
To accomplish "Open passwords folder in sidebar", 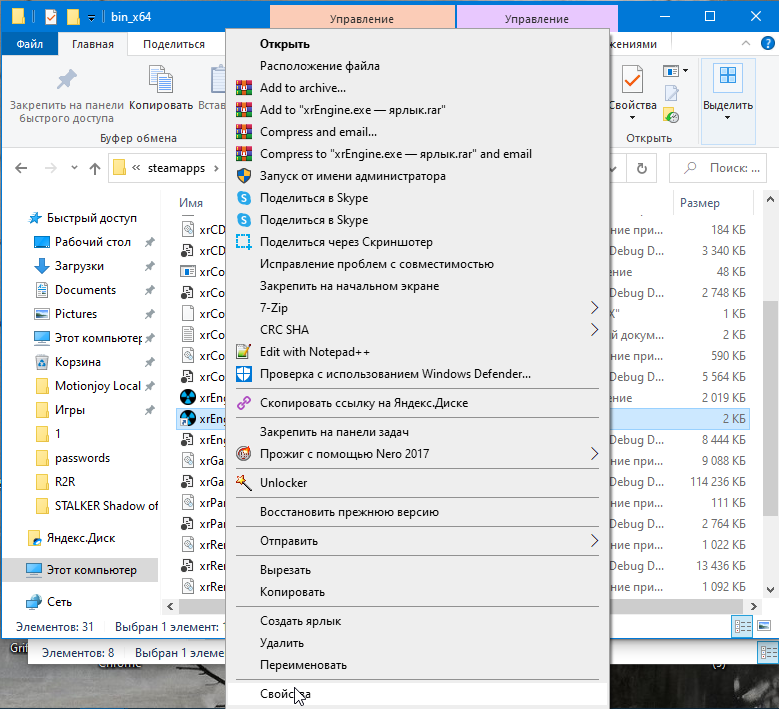I will [x=82, y=458].
